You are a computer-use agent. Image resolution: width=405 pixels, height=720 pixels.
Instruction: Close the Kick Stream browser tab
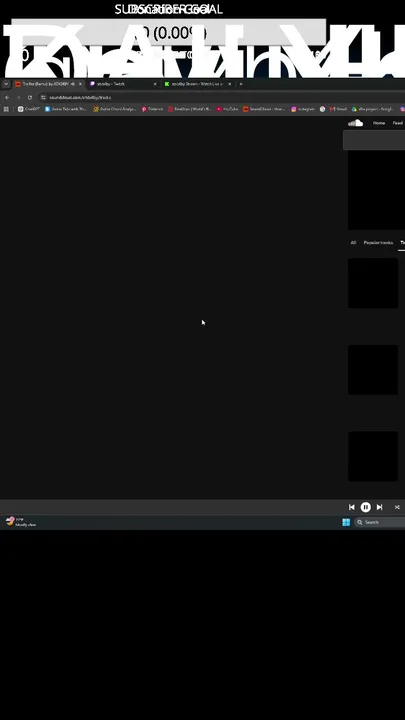(230, 84)
